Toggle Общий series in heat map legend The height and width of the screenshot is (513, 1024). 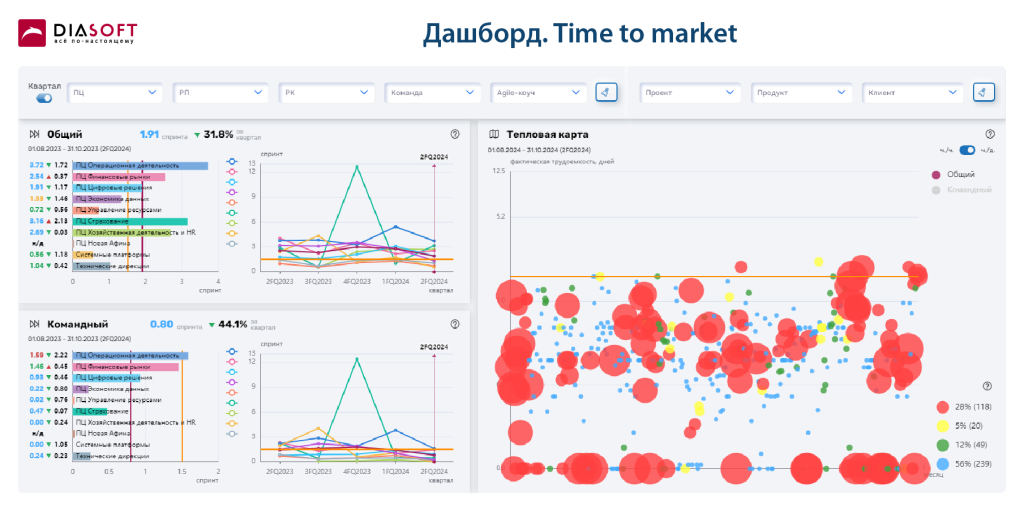[953, 174]
